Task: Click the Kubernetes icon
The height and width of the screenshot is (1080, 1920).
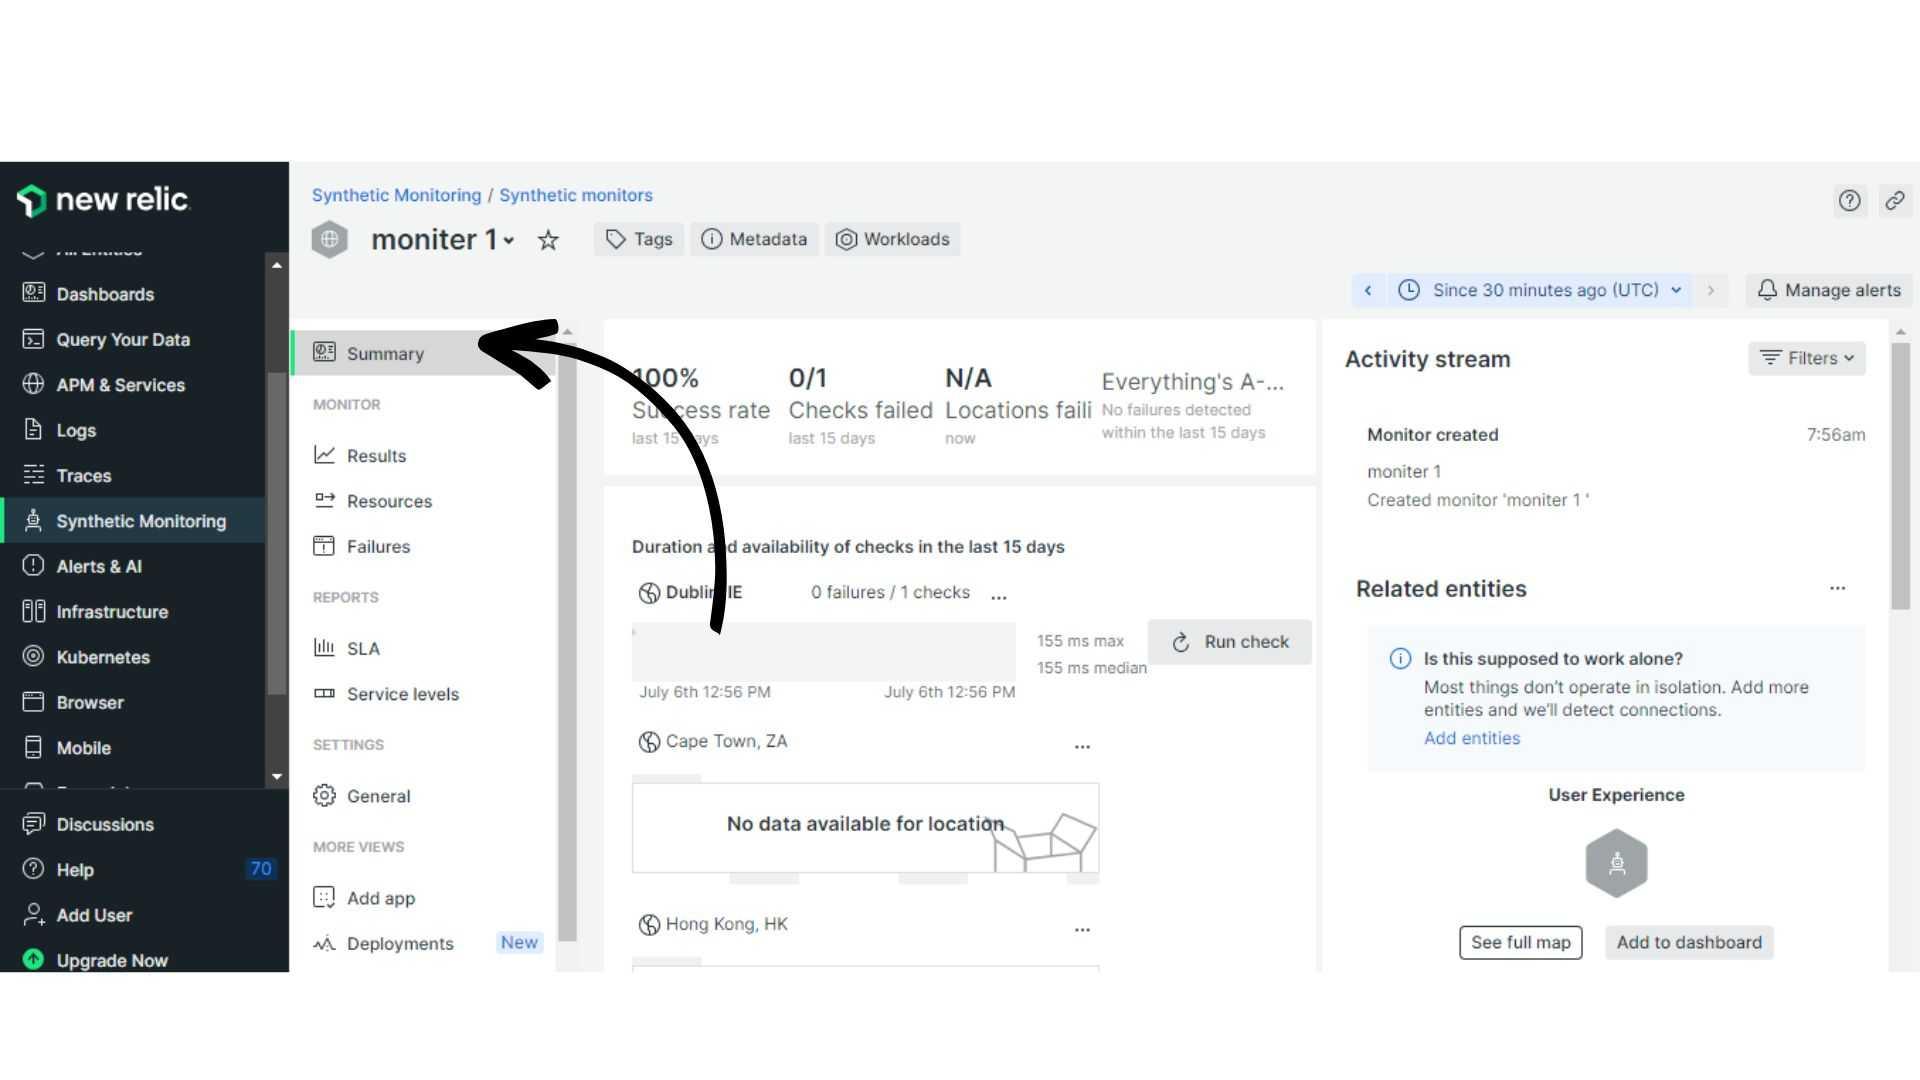Action: [x=33, y=657]
